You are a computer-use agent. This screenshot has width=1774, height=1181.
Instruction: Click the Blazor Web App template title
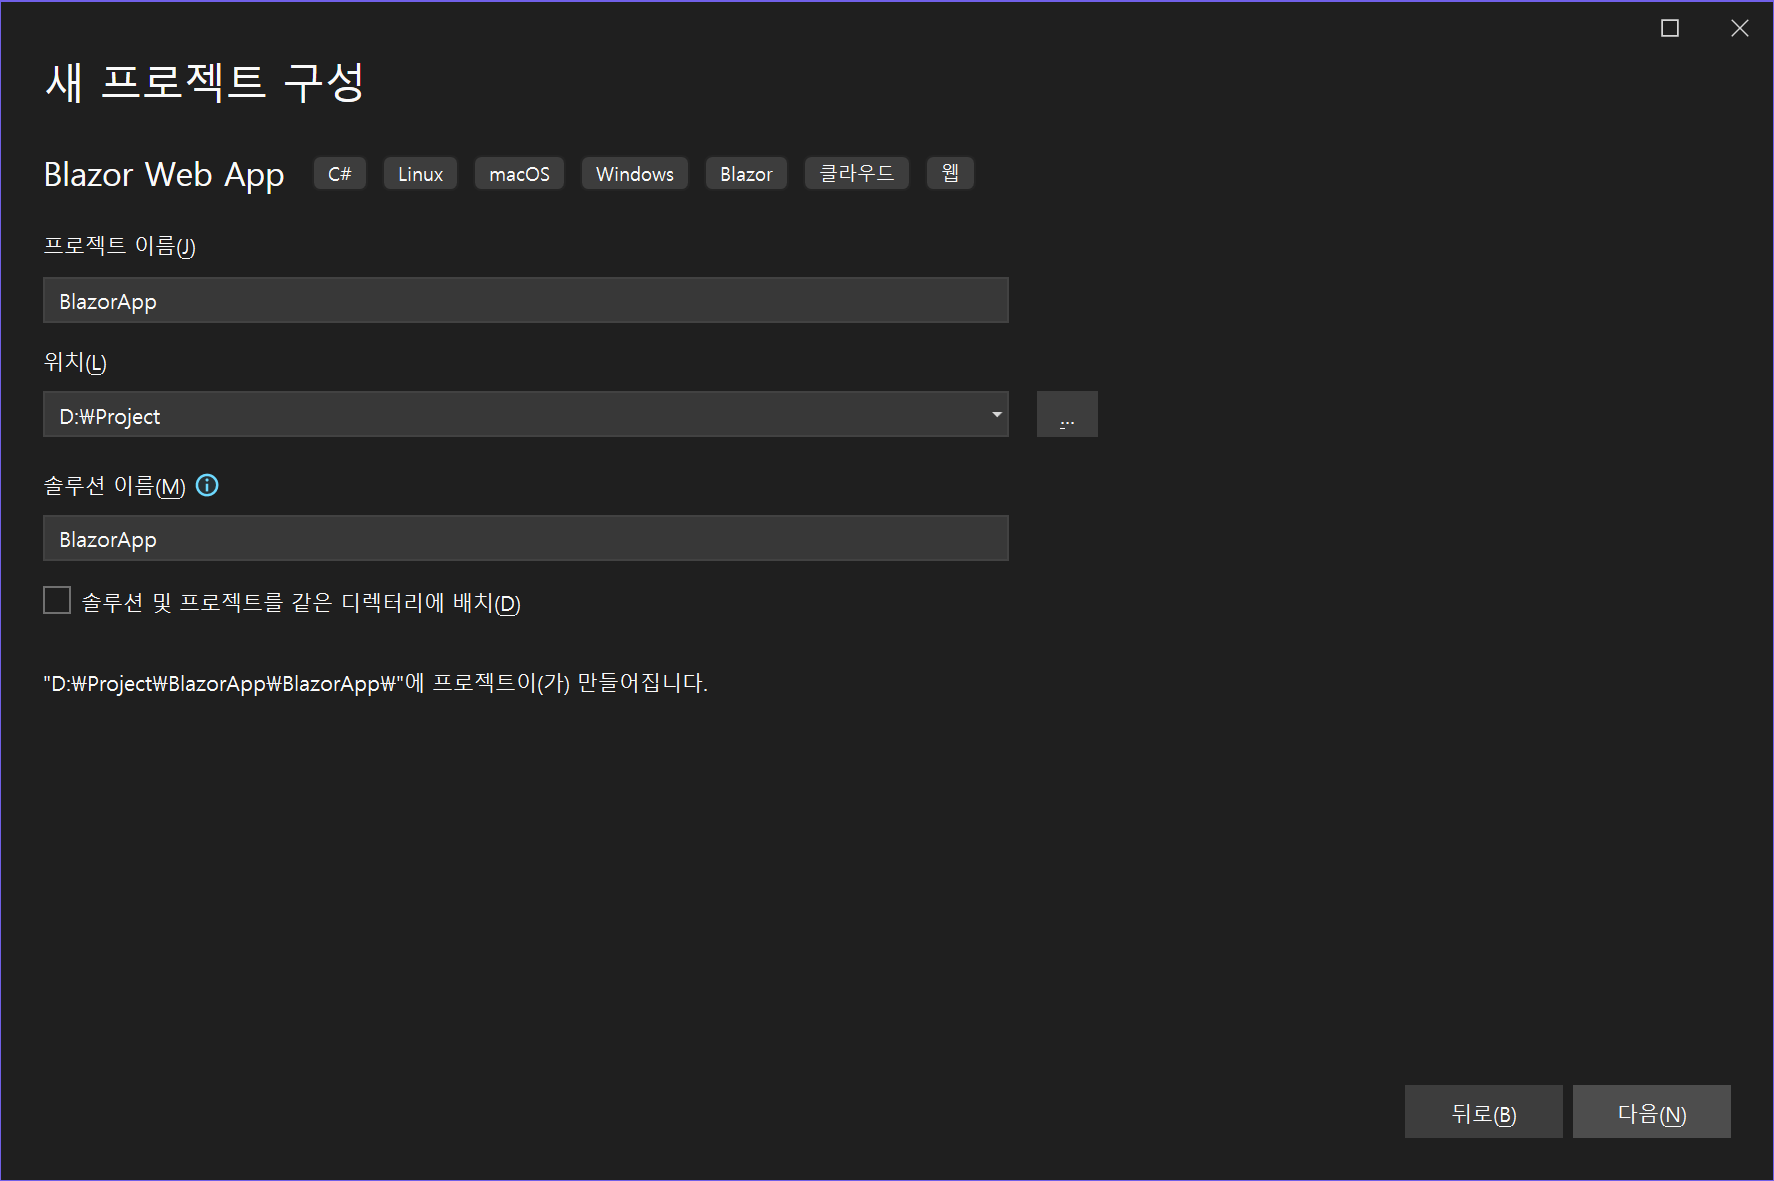(x=164, y=175)
